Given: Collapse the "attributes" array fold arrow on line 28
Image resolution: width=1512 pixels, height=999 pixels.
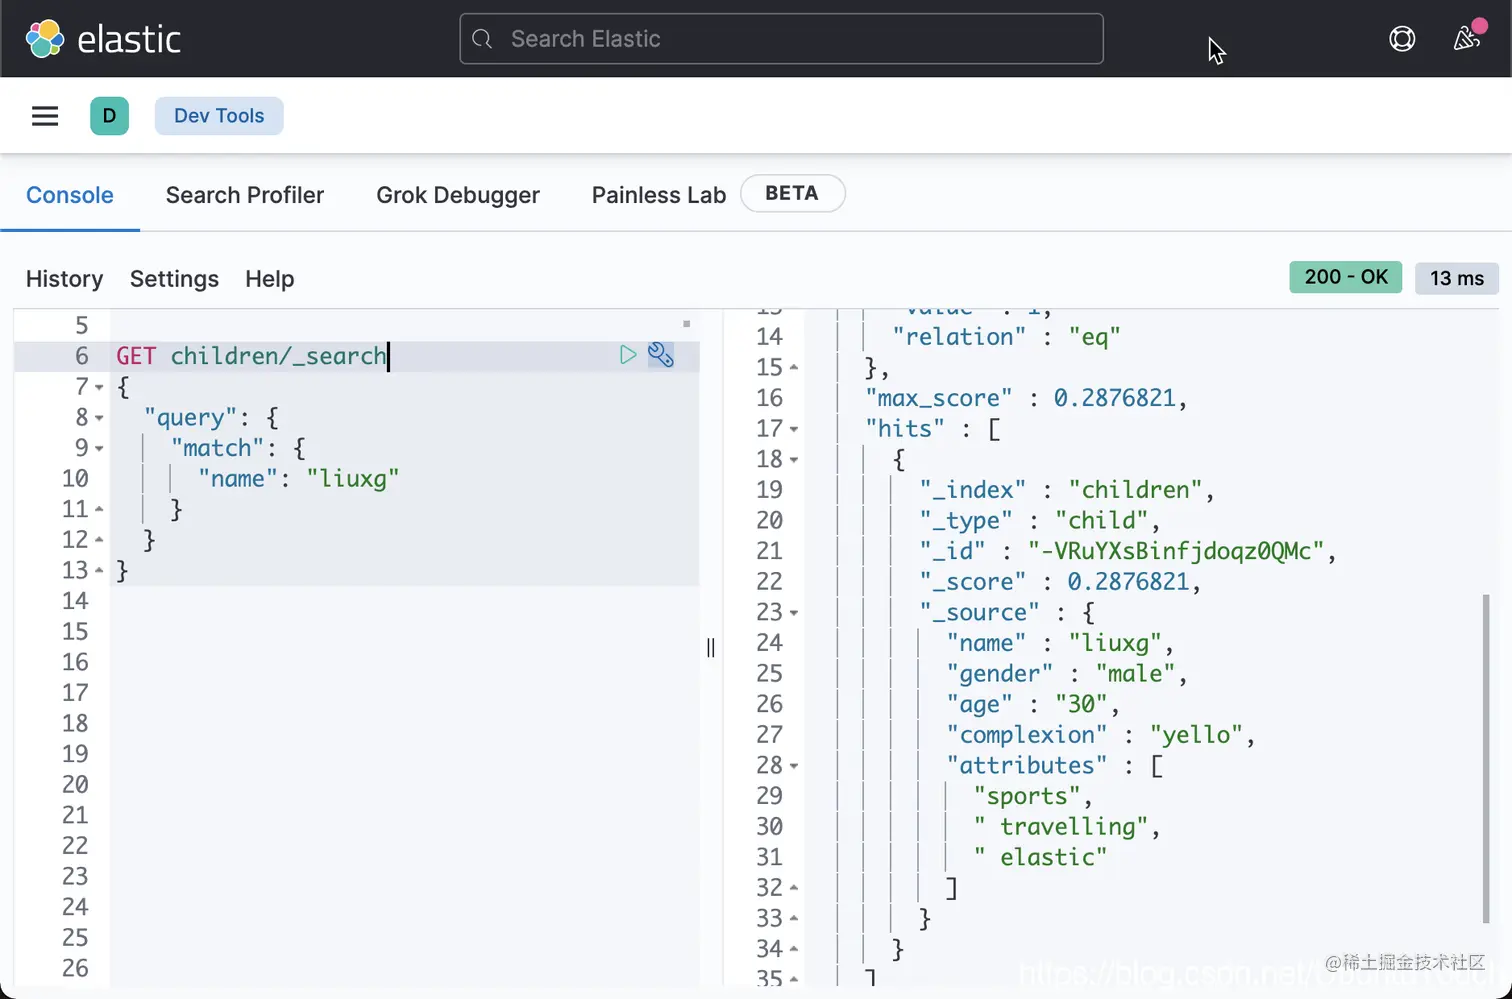Looking at the screenshot, I should click(x=794, y=766).
